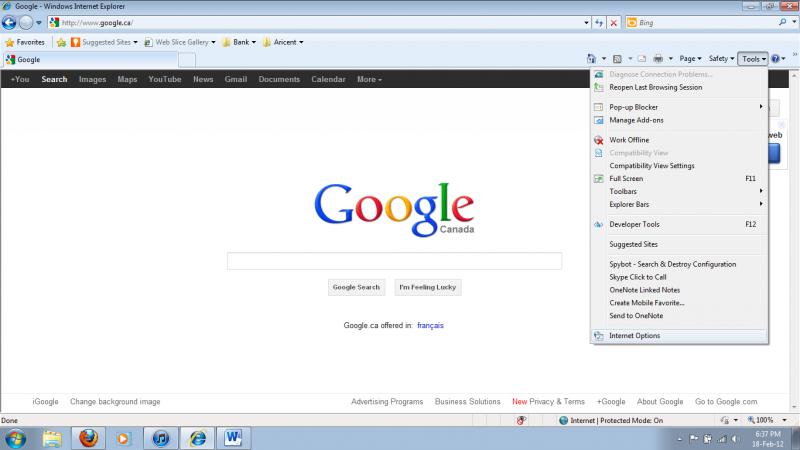
Task: Select Compatibility View Settings
Action: (x=679, y=166)
